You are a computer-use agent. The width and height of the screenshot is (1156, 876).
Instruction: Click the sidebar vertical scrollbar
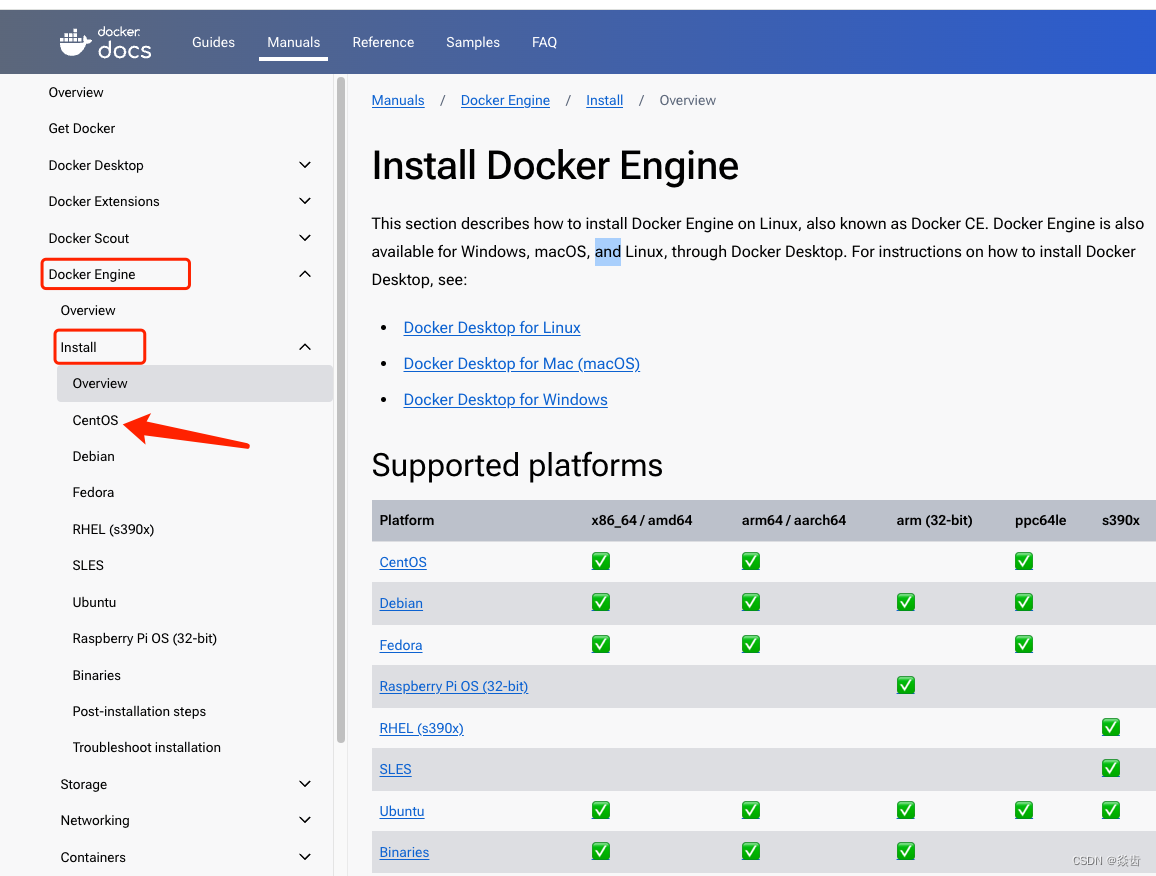(341, 409)
